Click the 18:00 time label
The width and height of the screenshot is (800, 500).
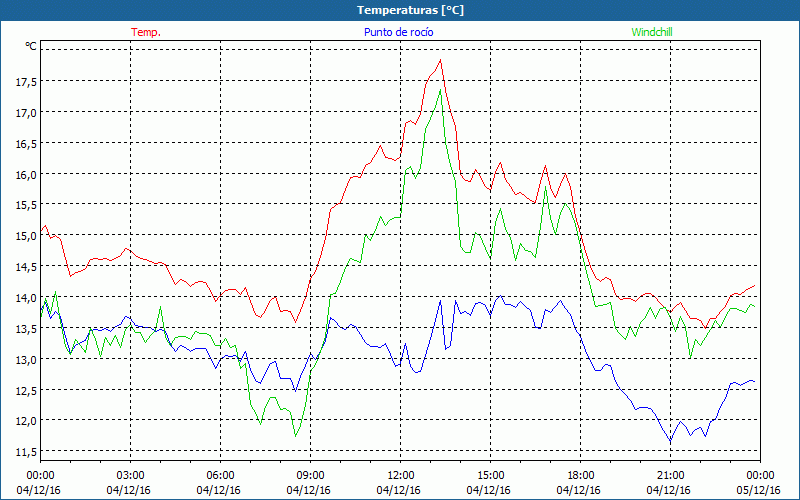tap(580, 476)
